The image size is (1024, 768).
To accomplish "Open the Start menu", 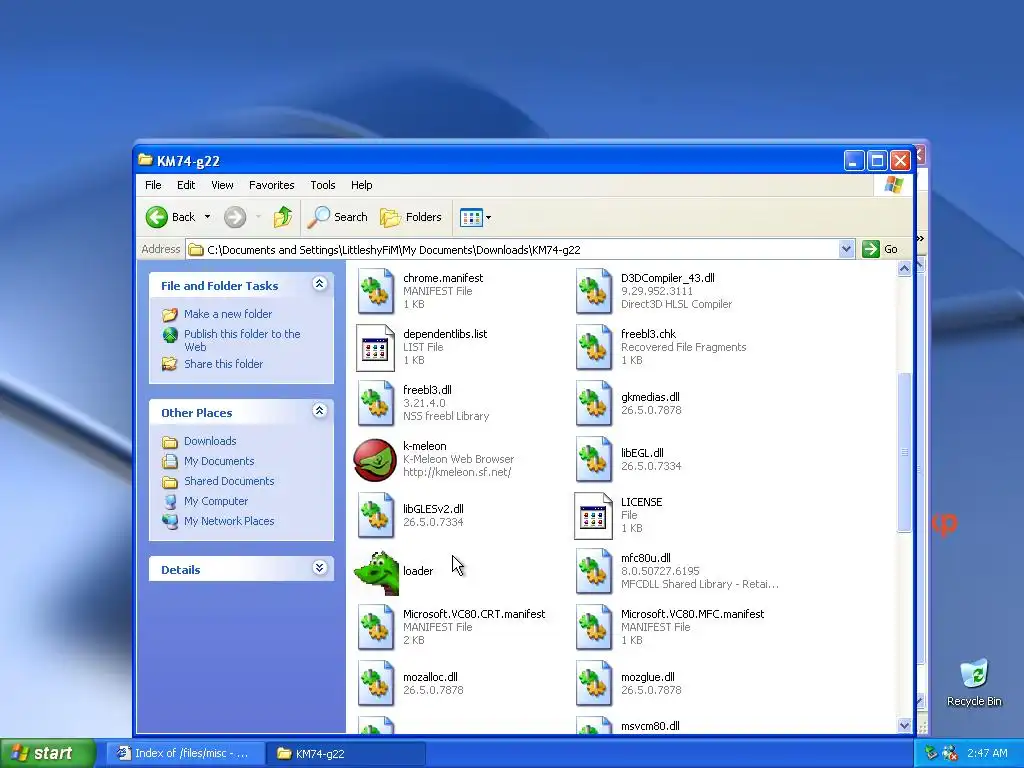I will click(x=48, y=753).
